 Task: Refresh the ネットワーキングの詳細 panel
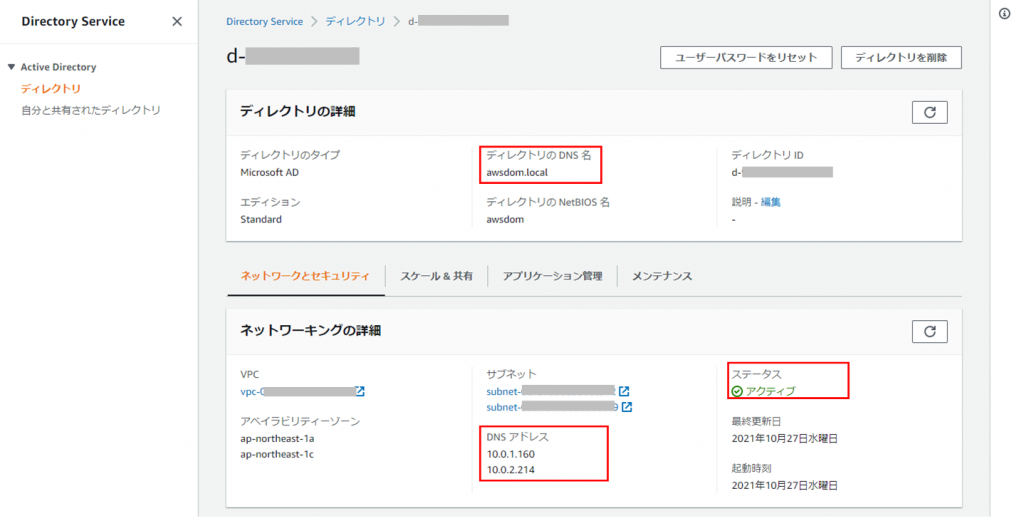pyautogui.click(x=929, y=331)
